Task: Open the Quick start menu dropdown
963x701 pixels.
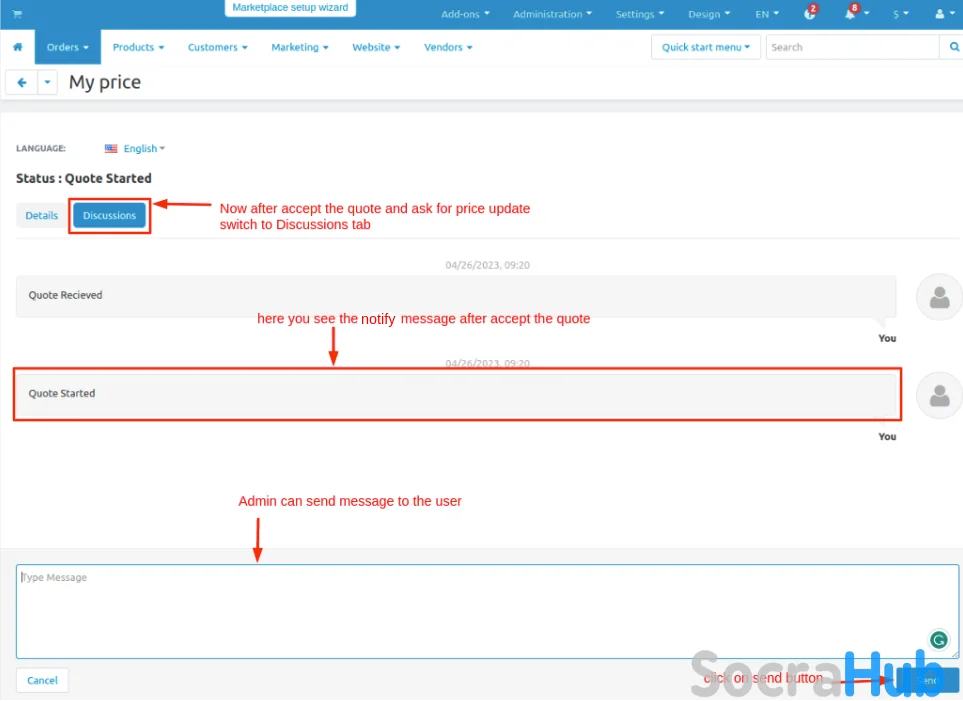Action: 706,47
